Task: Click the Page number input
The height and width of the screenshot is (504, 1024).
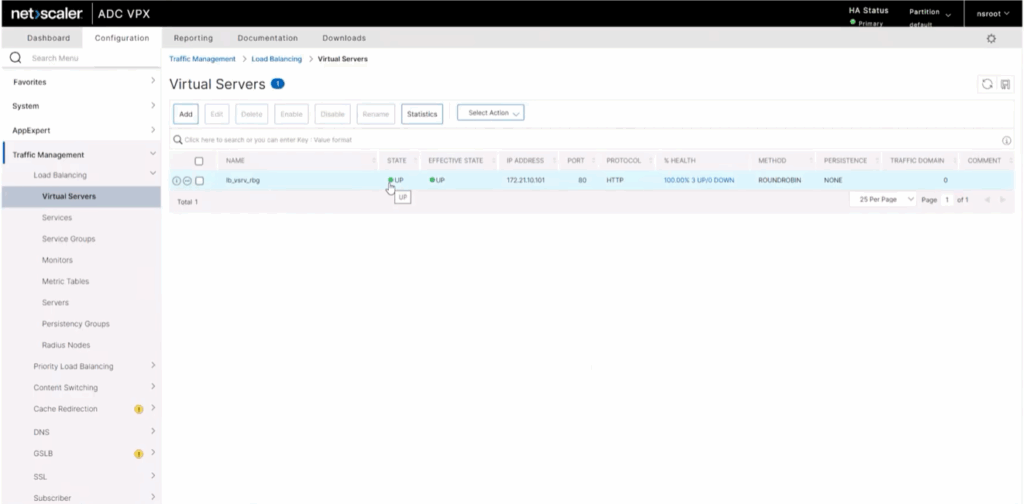Action: [946, 200]
